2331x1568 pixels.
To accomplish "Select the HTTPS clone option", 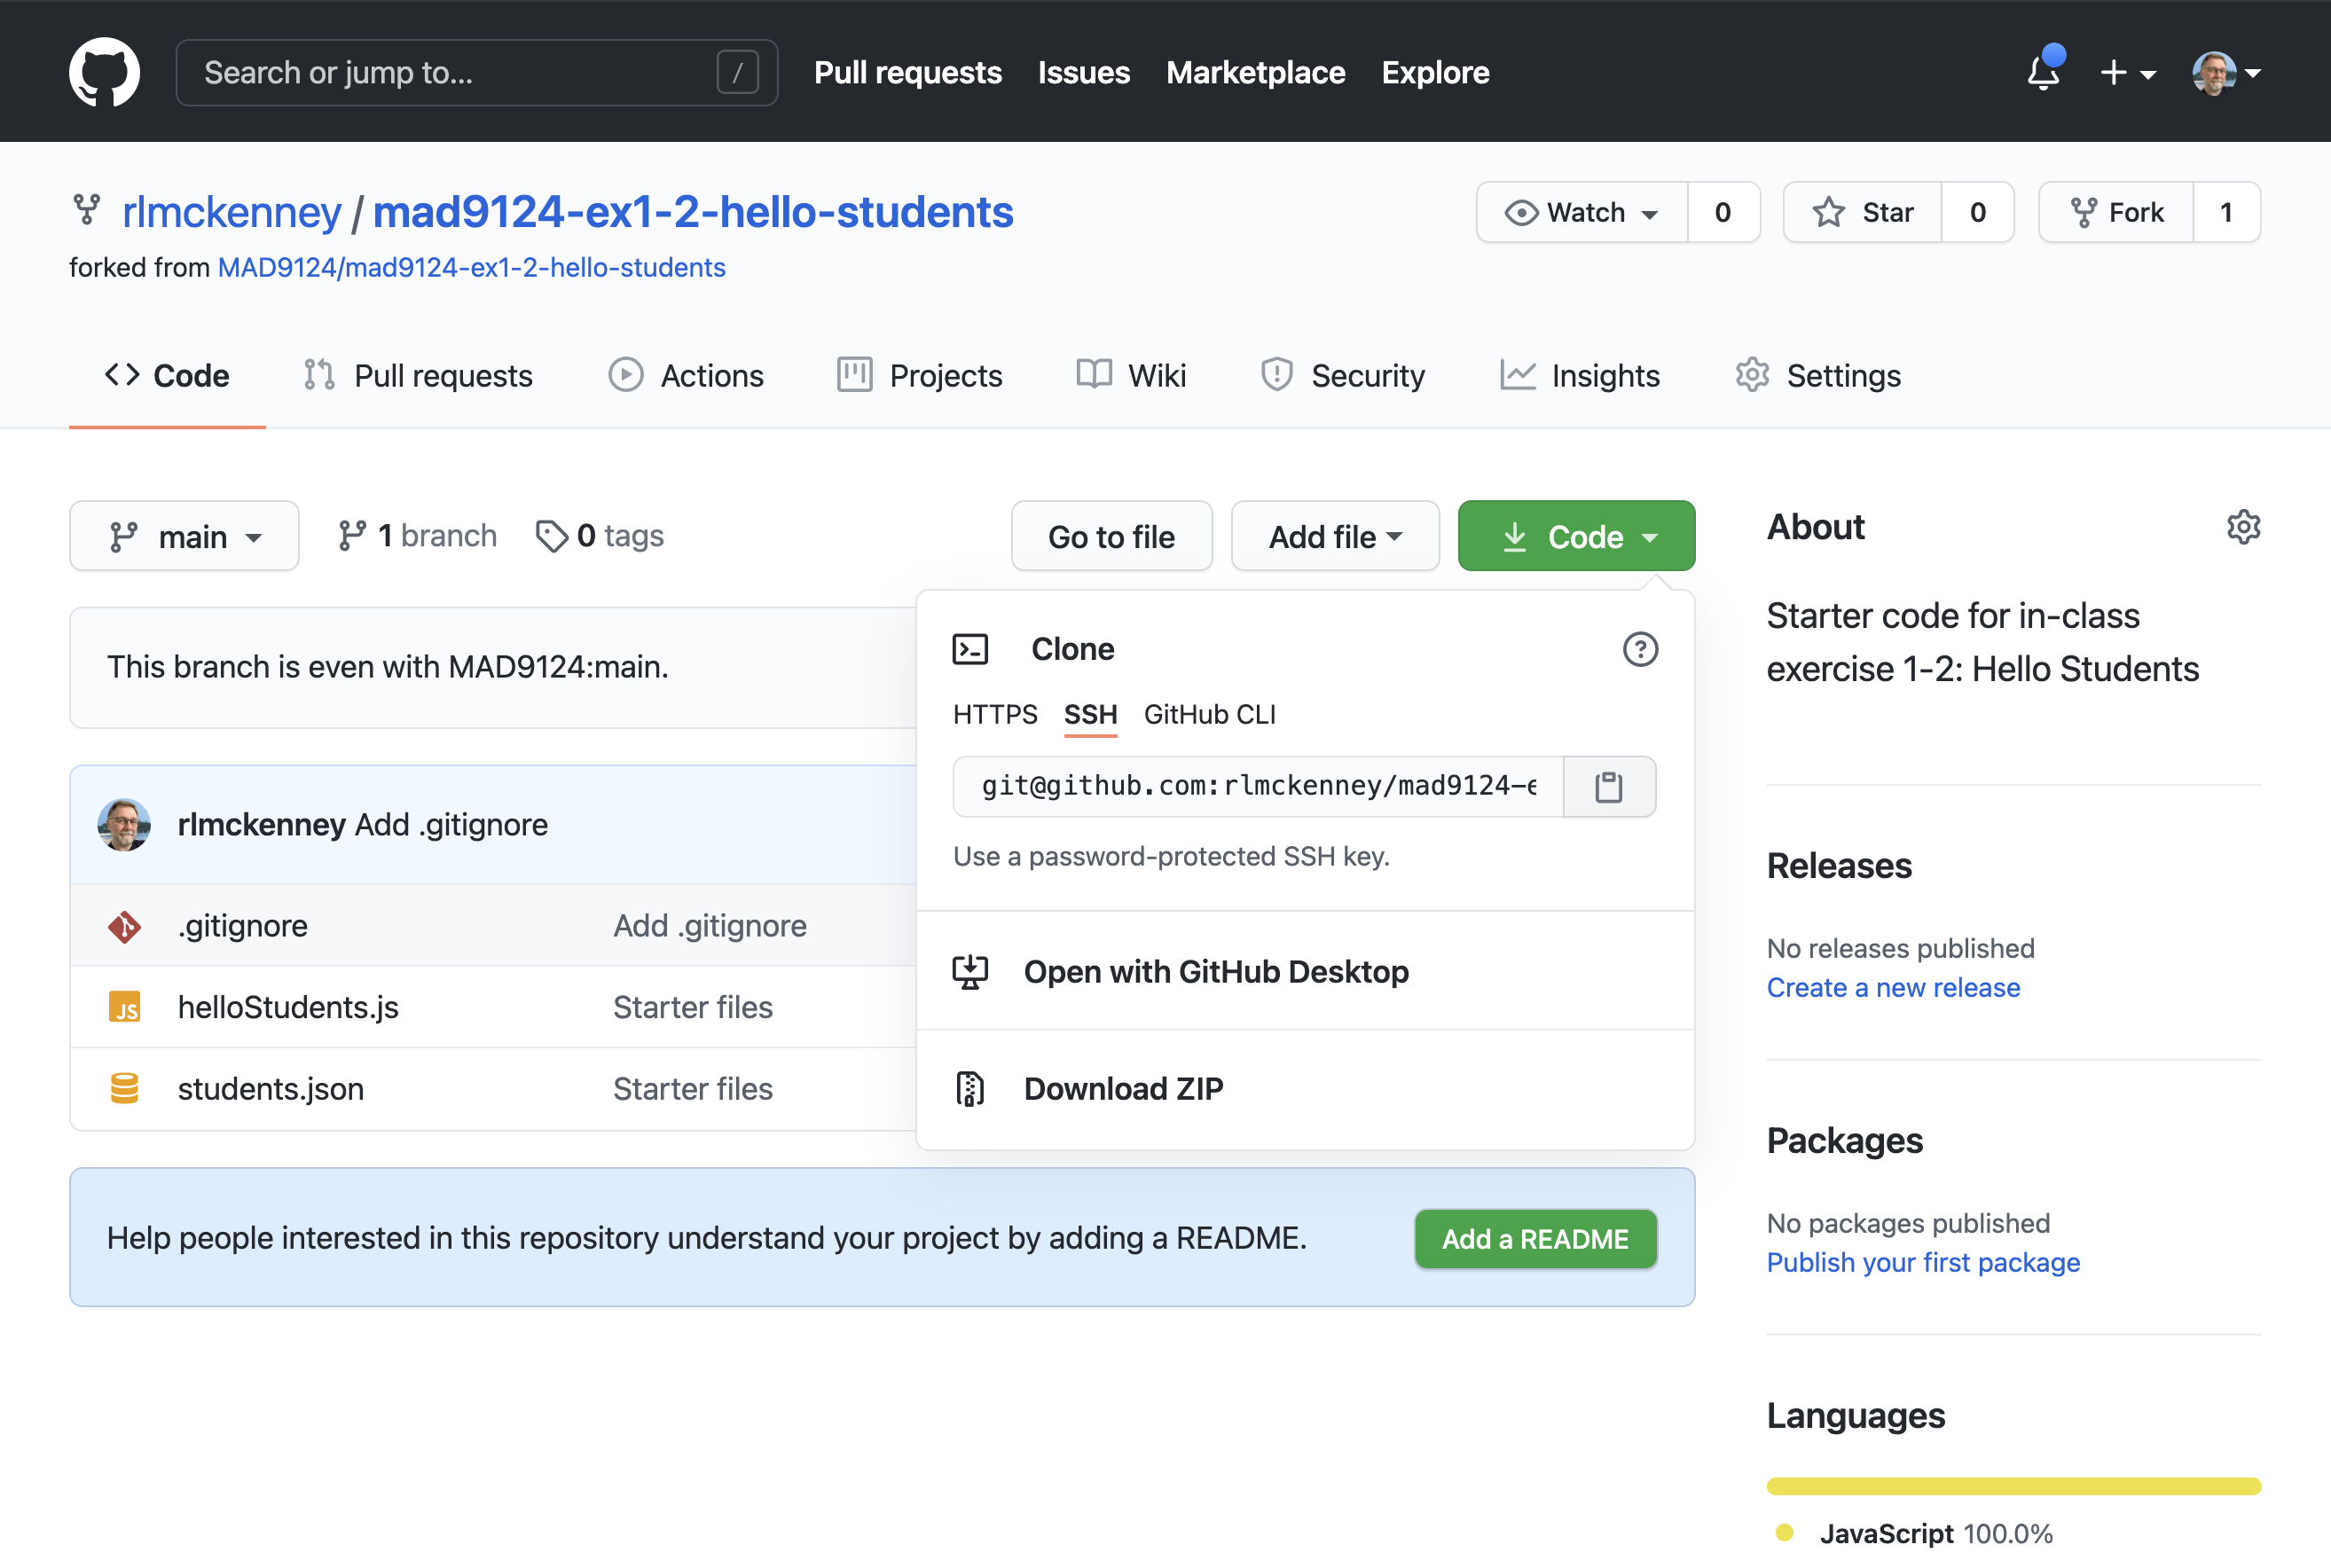I will 995,714.
